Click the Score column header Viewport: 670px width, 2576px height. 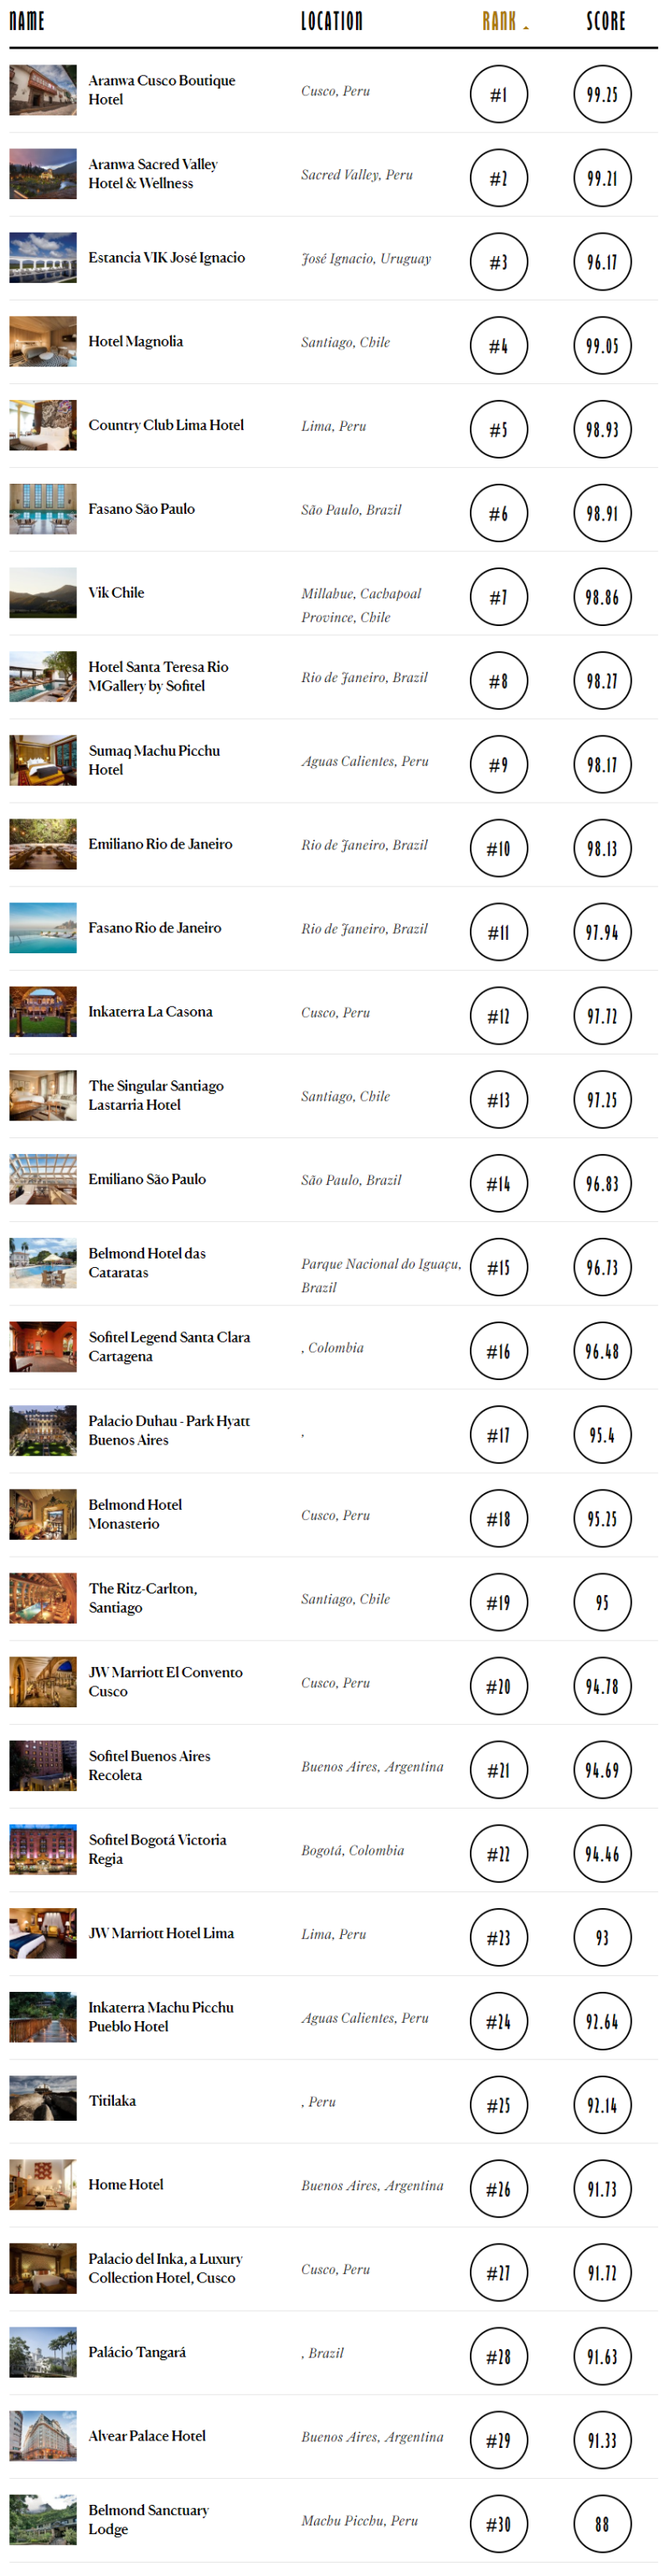[x=605, y=21]
